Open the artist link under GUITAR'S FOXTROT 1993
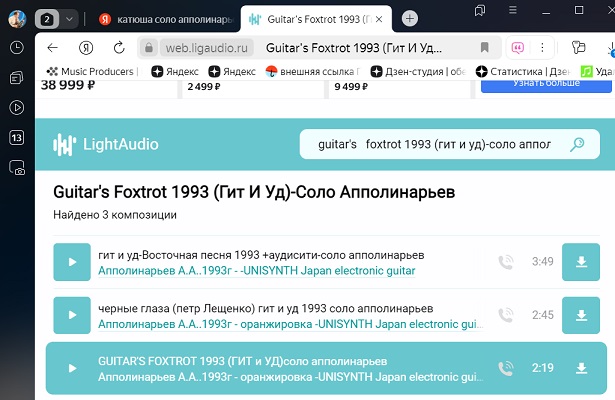The height and width of the screenshot is (400, 615). tap(291, 377)
